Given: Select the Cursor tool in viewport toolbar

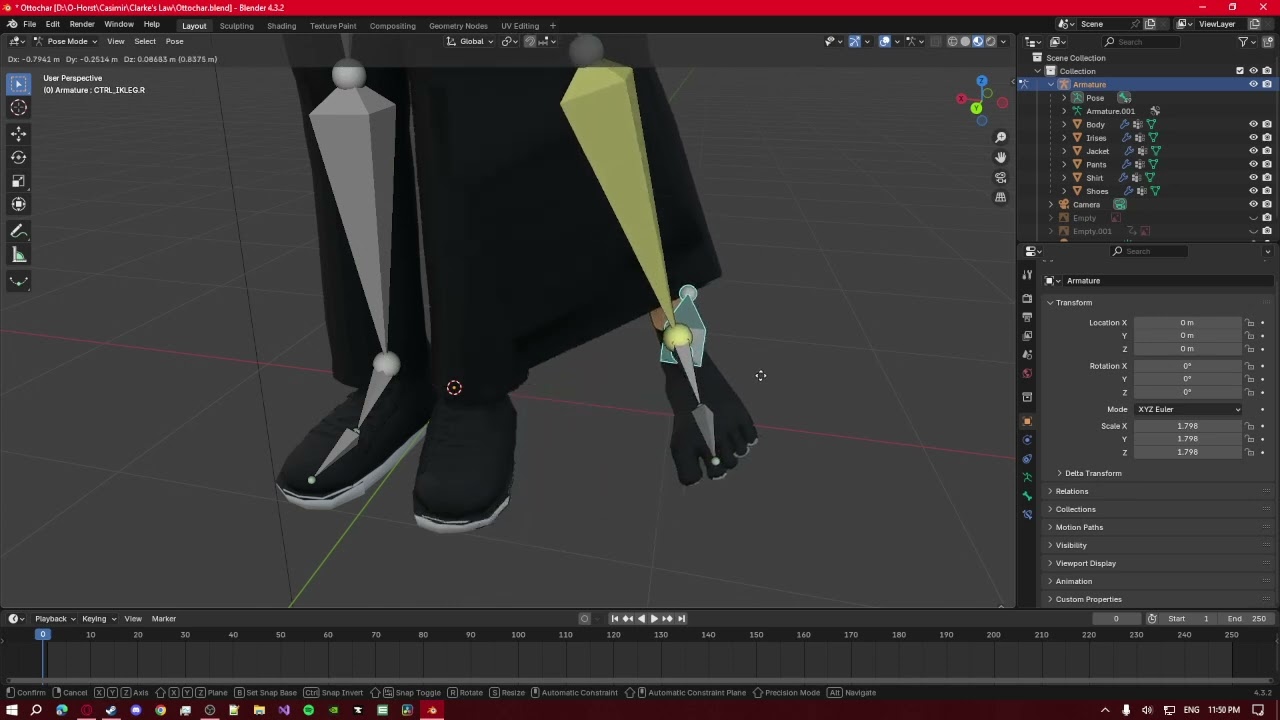Looking at the screenshot, I should 18,108.
